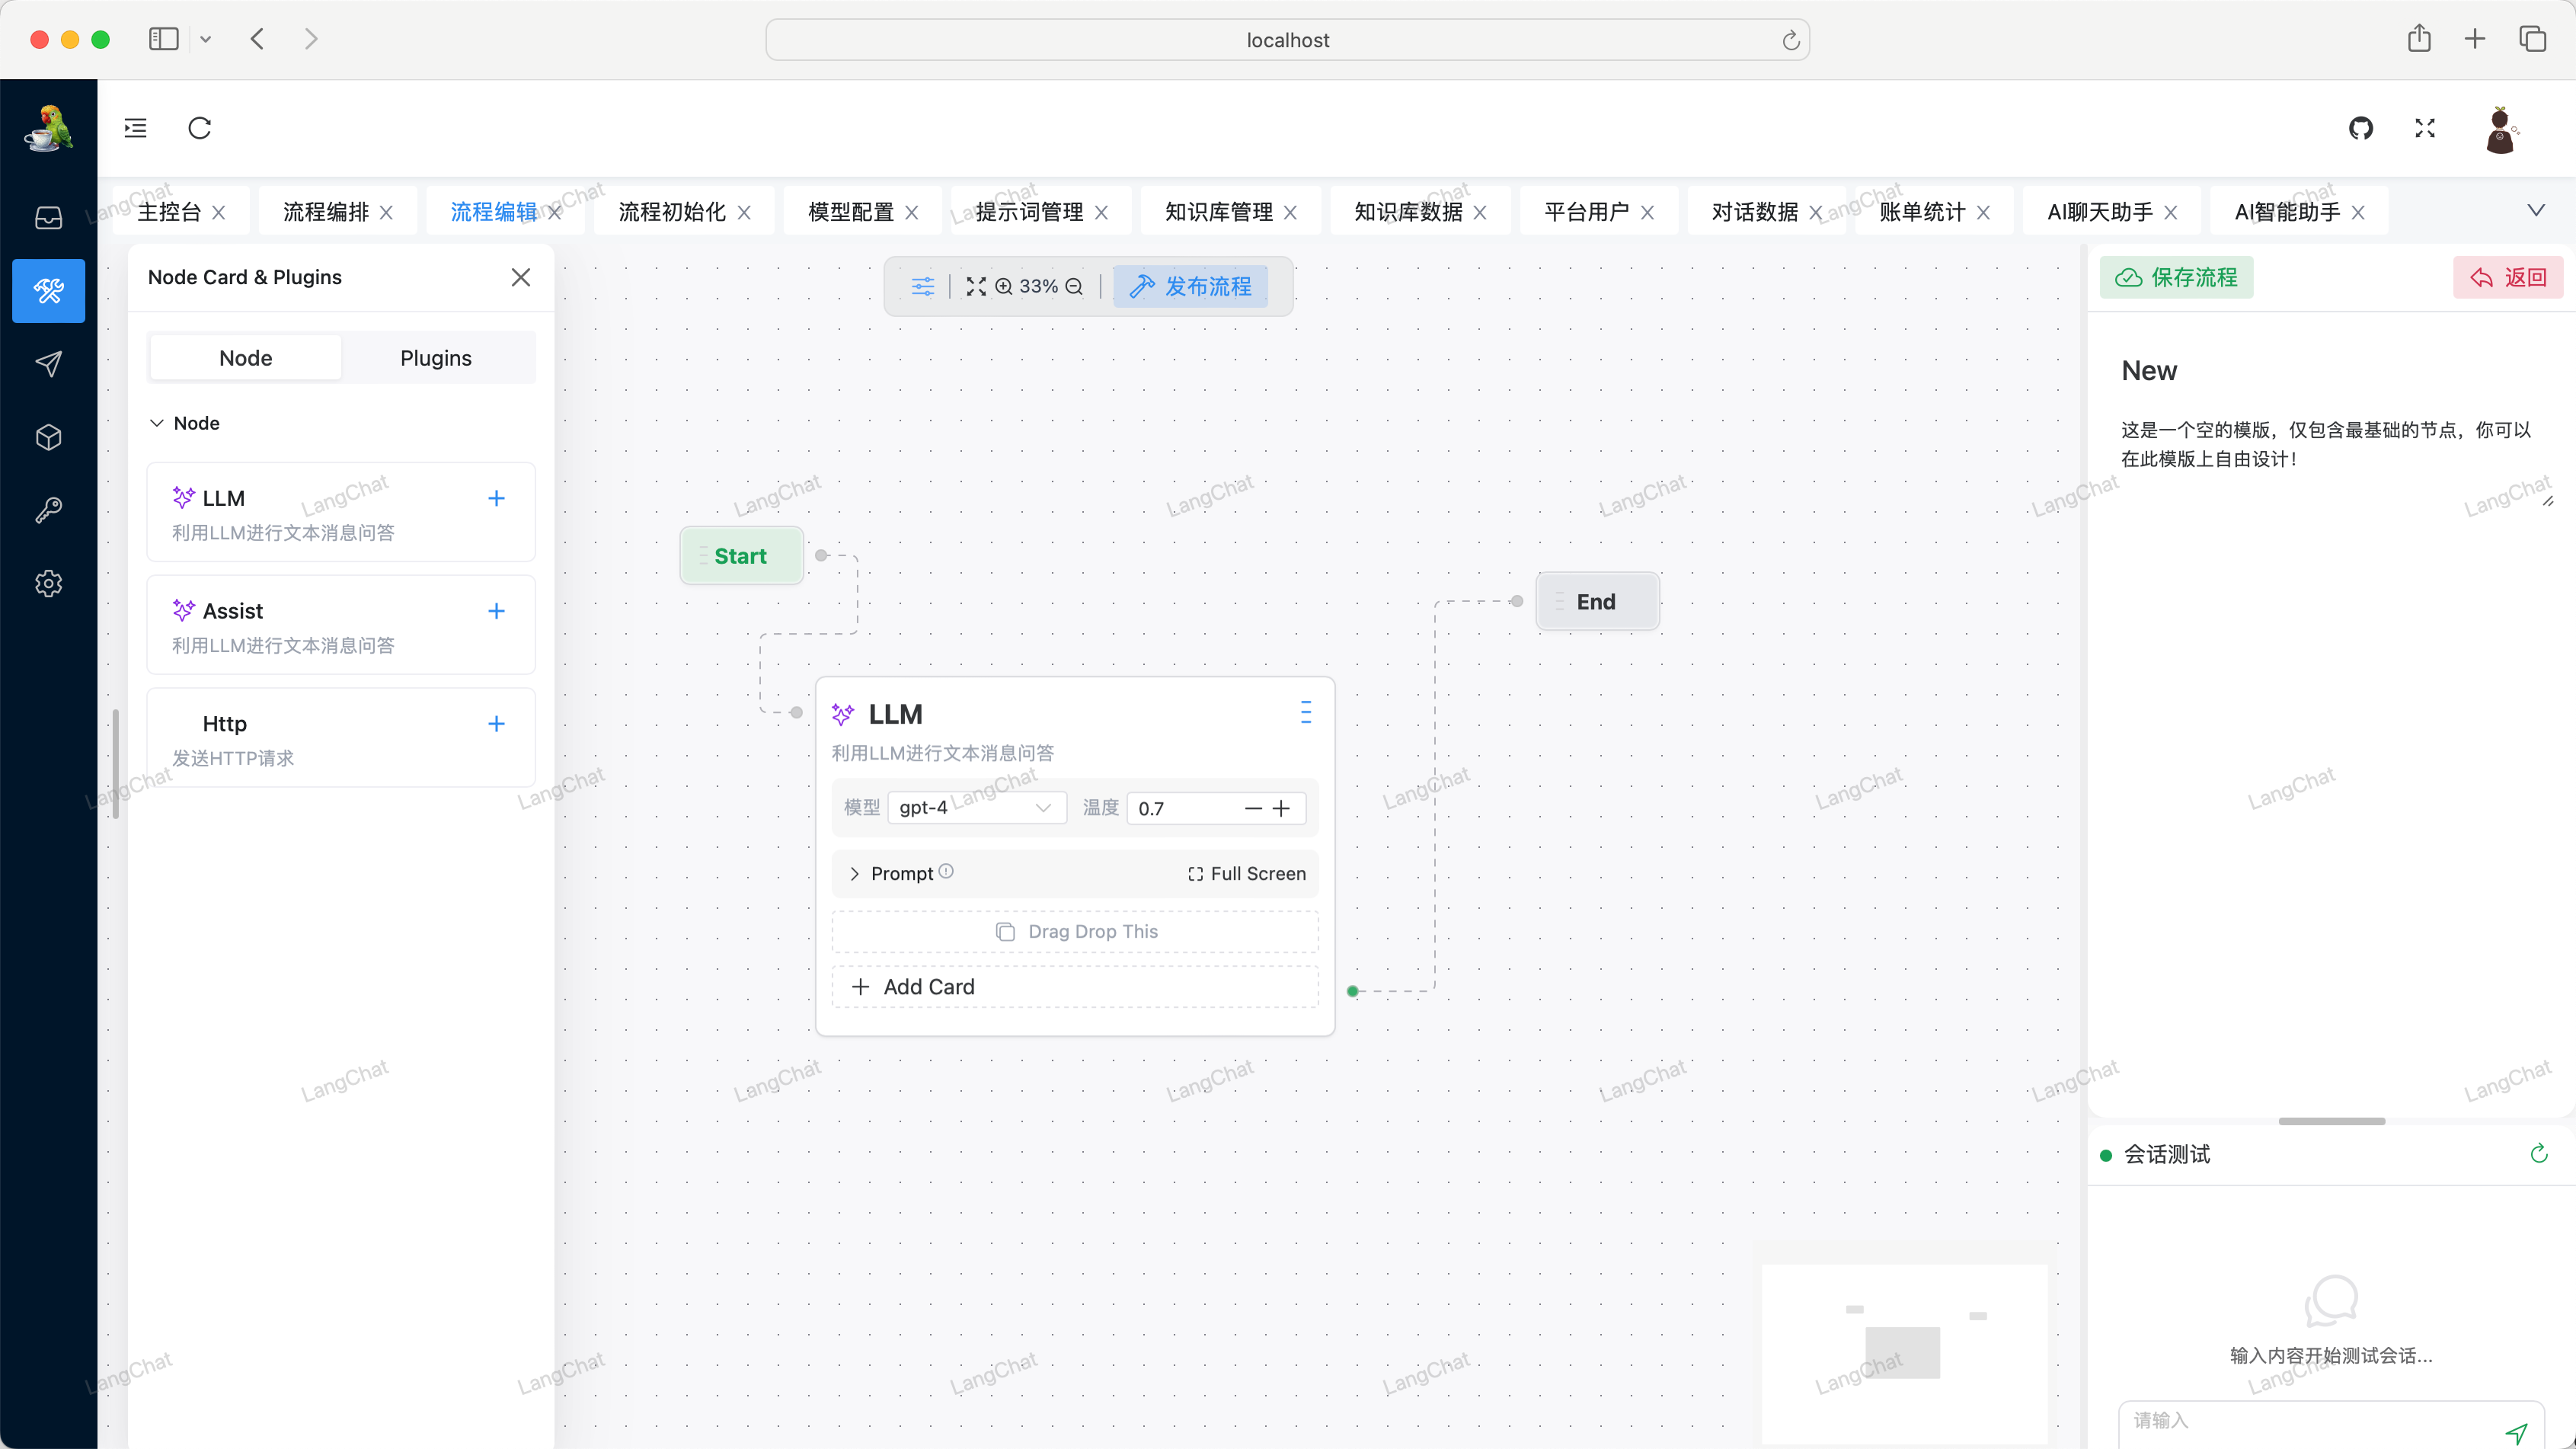2576x1449 pixels.
Task: Click the refresh page icon in header
Action: 200,128
